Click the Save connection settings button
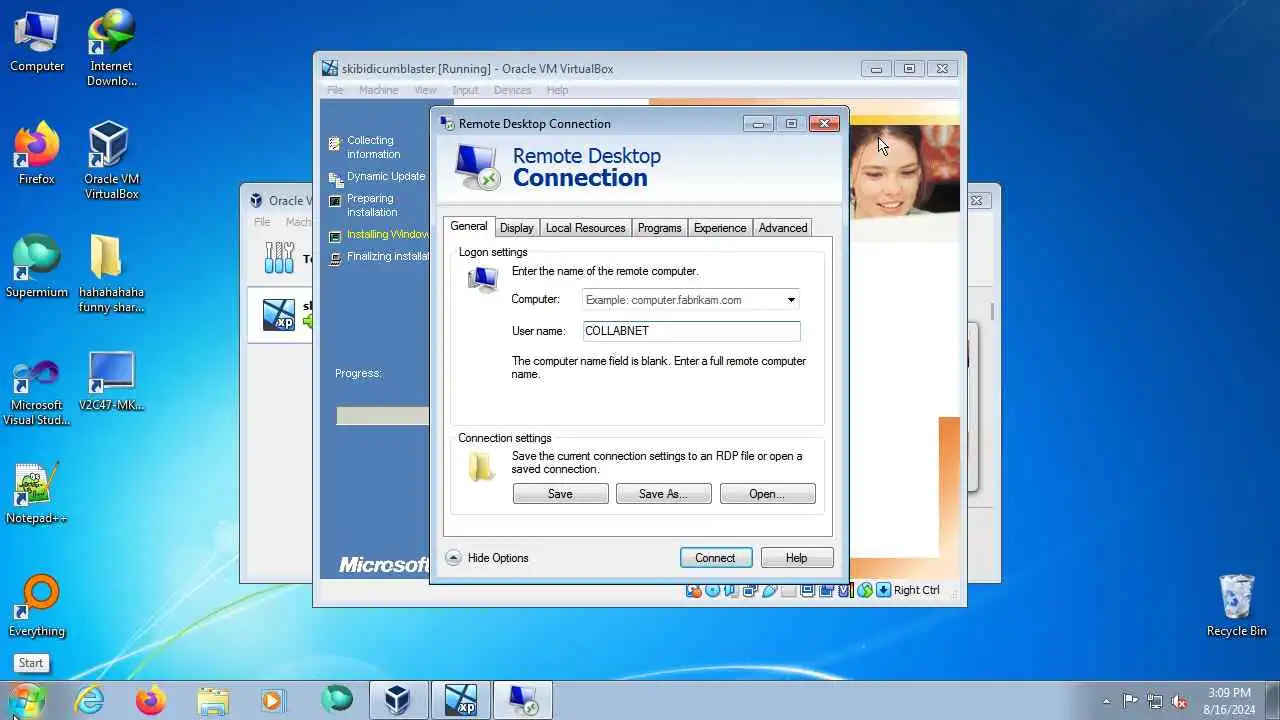Screen dimensions: 1280x720 click(560, 494)
